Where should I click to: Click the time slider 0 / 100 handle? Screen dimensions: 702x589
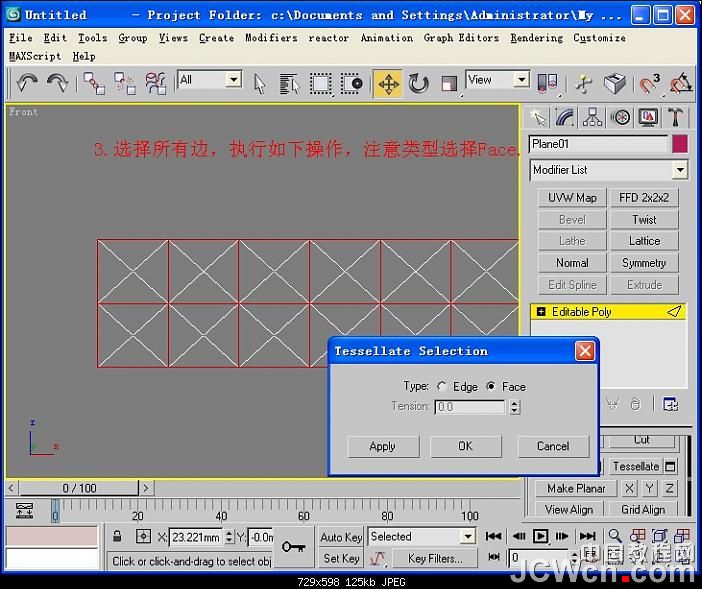[x=79, y=488]
